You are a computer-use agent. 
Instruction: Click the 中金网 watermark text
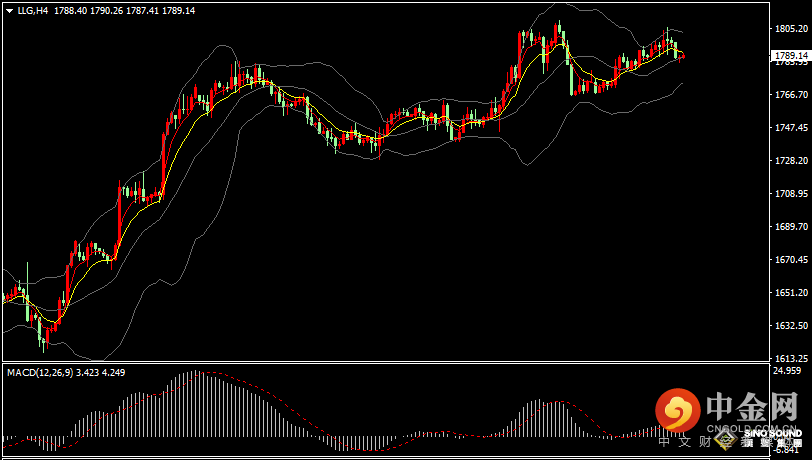[750, 408]
